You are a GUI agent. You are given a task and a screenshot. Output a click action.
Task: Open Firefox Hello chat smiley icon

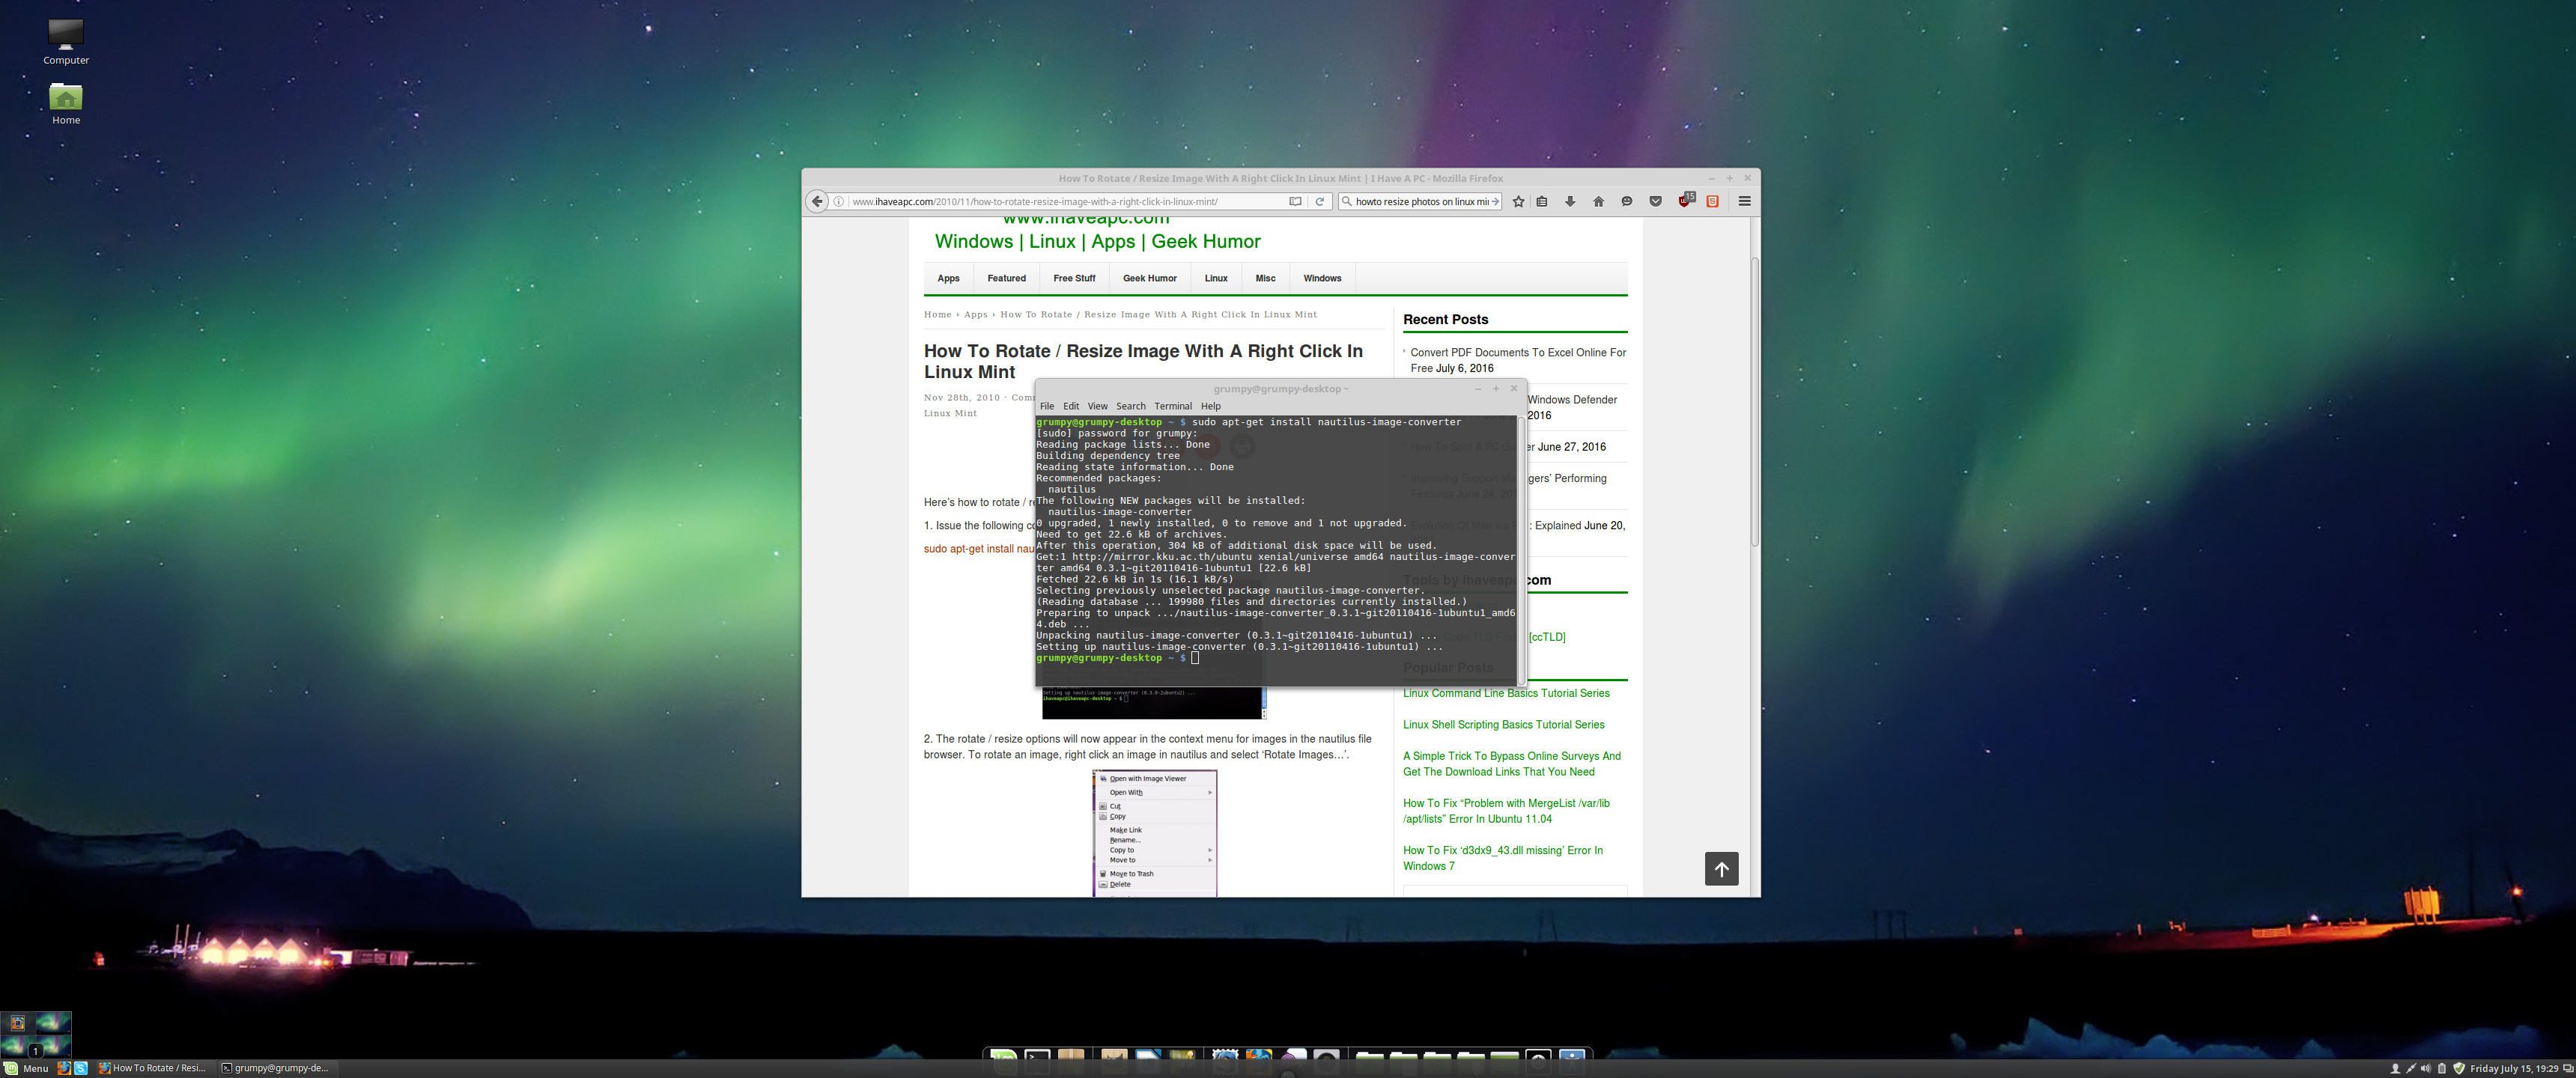pos(1627,201)
